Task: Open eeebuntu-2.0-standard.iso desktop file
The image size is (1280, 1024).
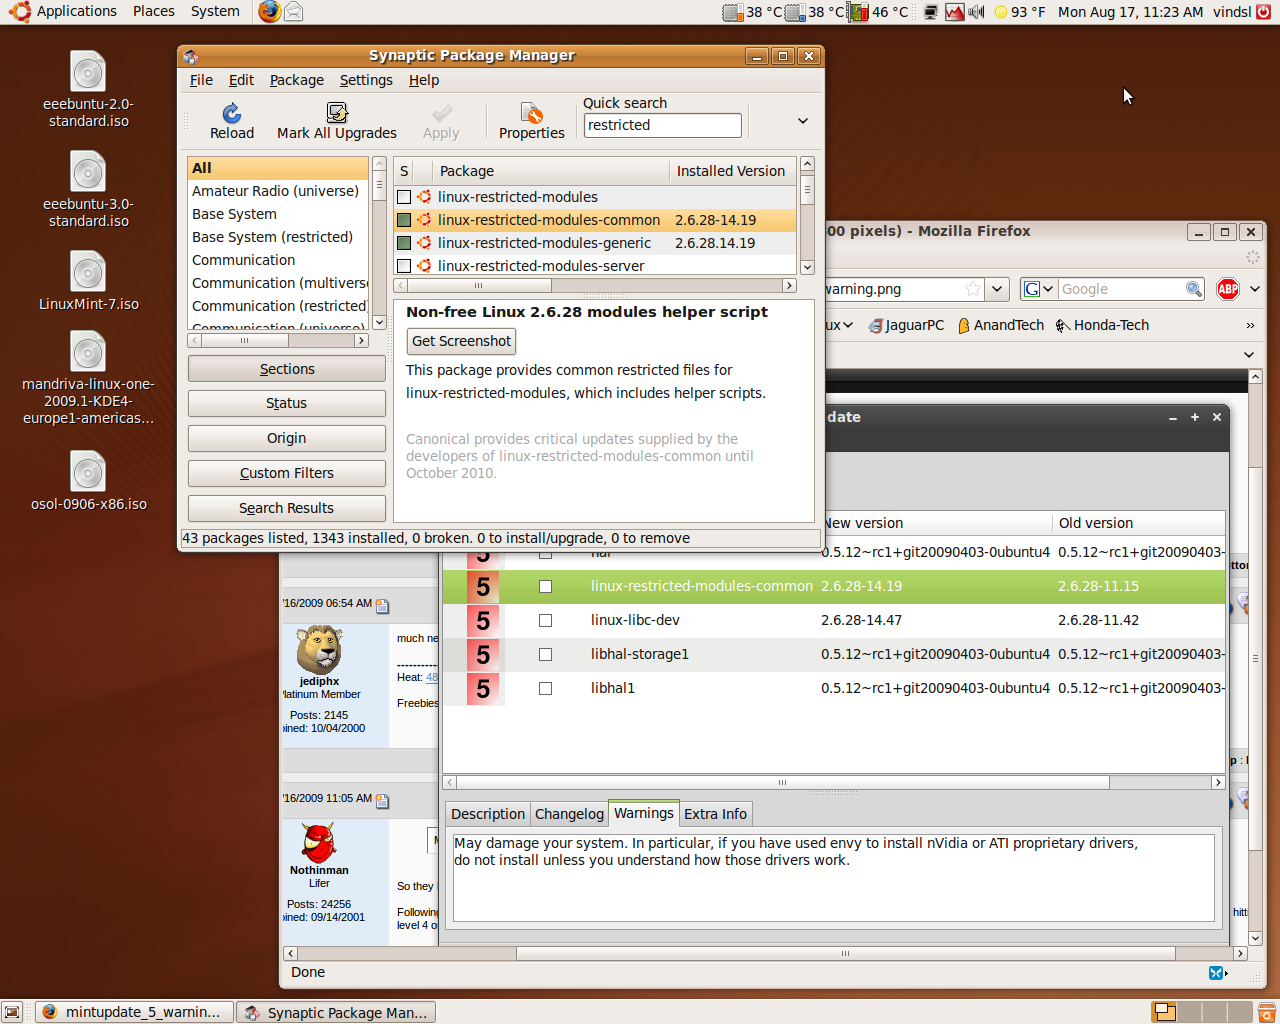Action: click(x=88, y=89)
